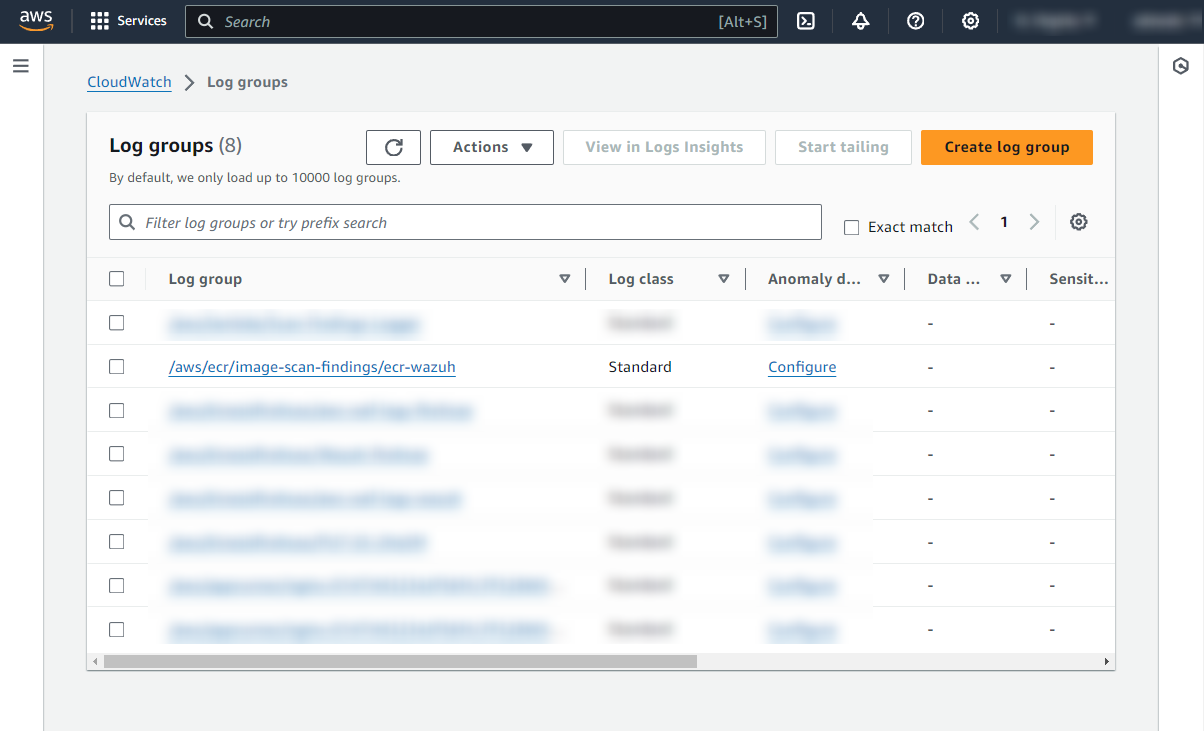Refresh the log groups list
1204x731 pixels.
point(393,147)
